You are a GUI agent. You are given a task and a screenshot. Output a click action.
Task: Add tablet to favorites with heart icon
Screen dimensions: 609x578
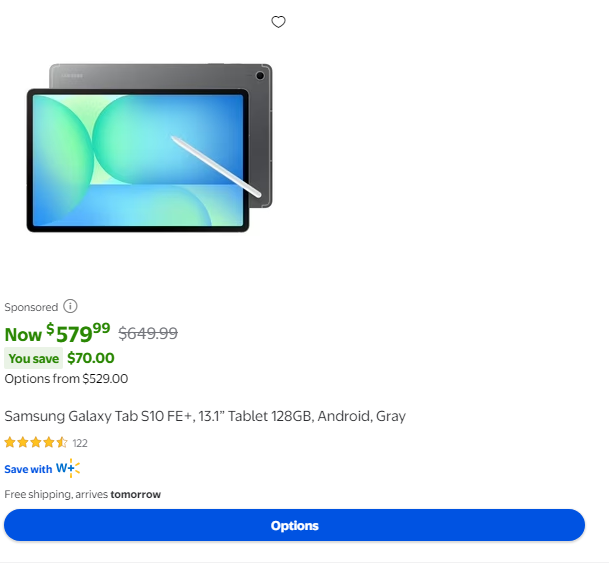(278, 22)
